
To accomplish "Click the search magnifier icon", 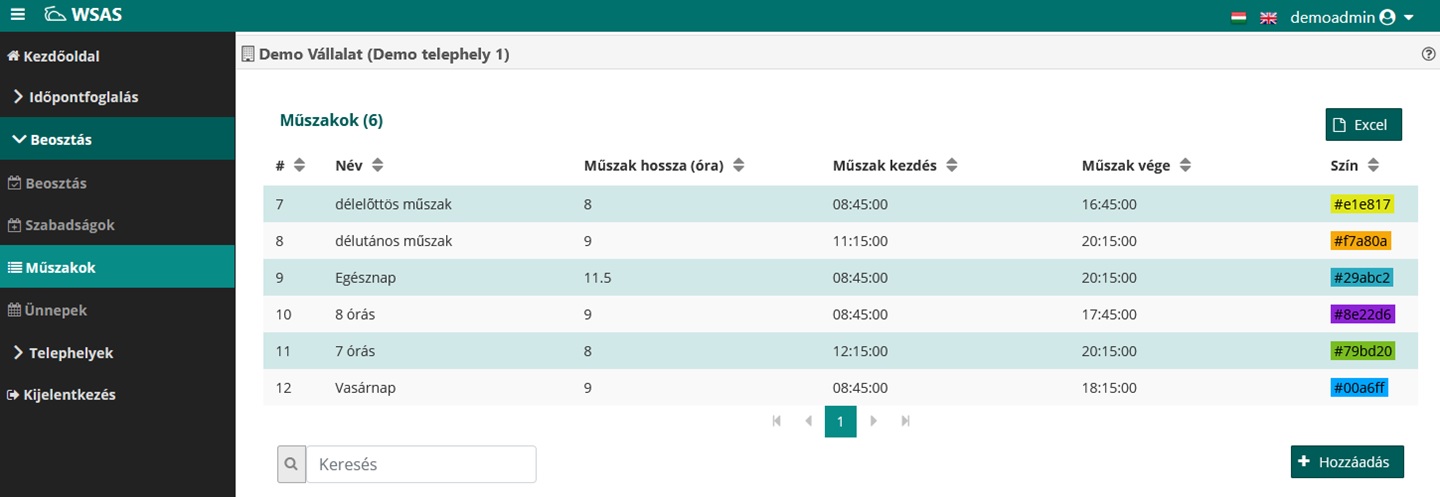I will pyautogui.click(x=291, y=464).
